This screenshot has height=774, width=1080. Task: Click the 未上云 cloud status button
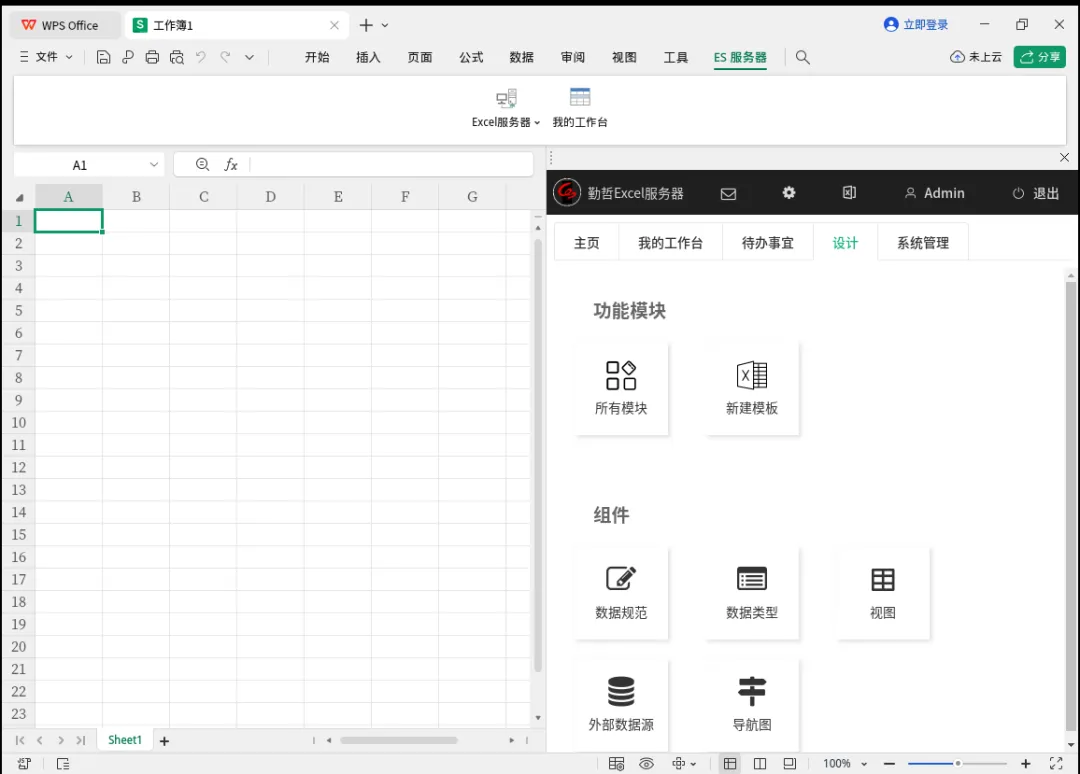tap(976, 57)
